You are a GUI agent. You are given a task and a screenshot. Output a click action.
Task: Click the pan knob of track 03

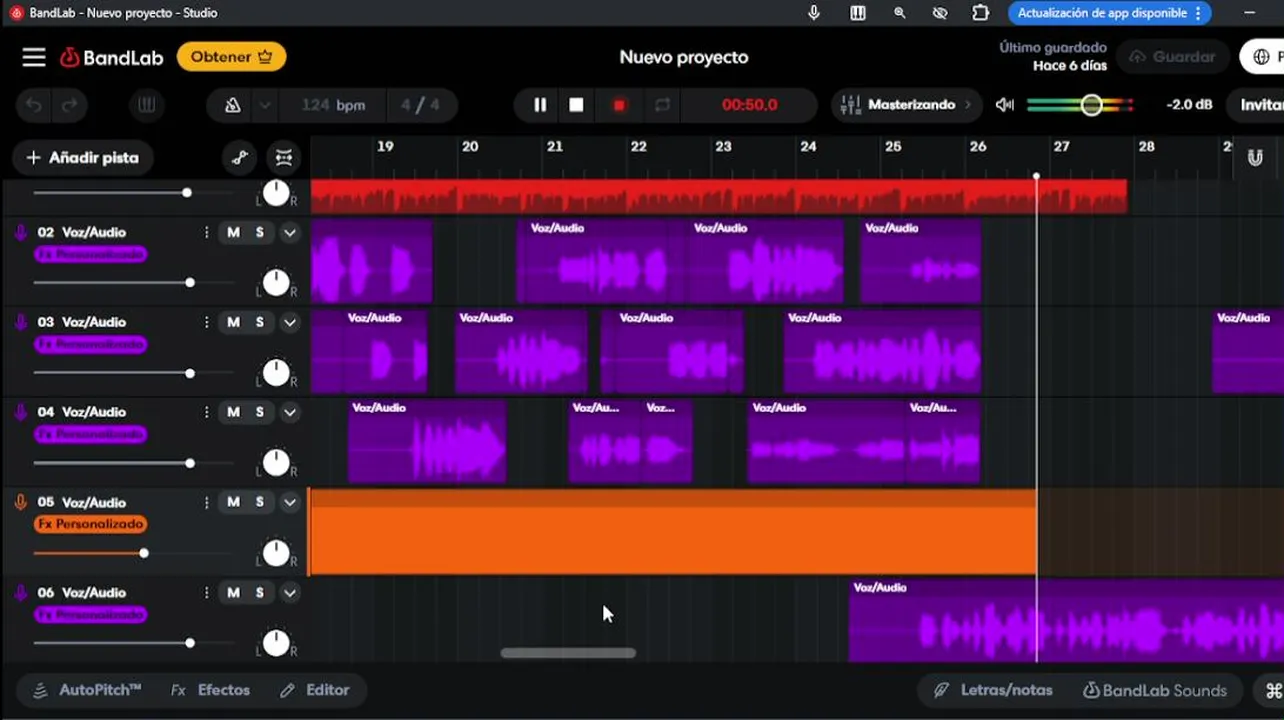point(276,374)
